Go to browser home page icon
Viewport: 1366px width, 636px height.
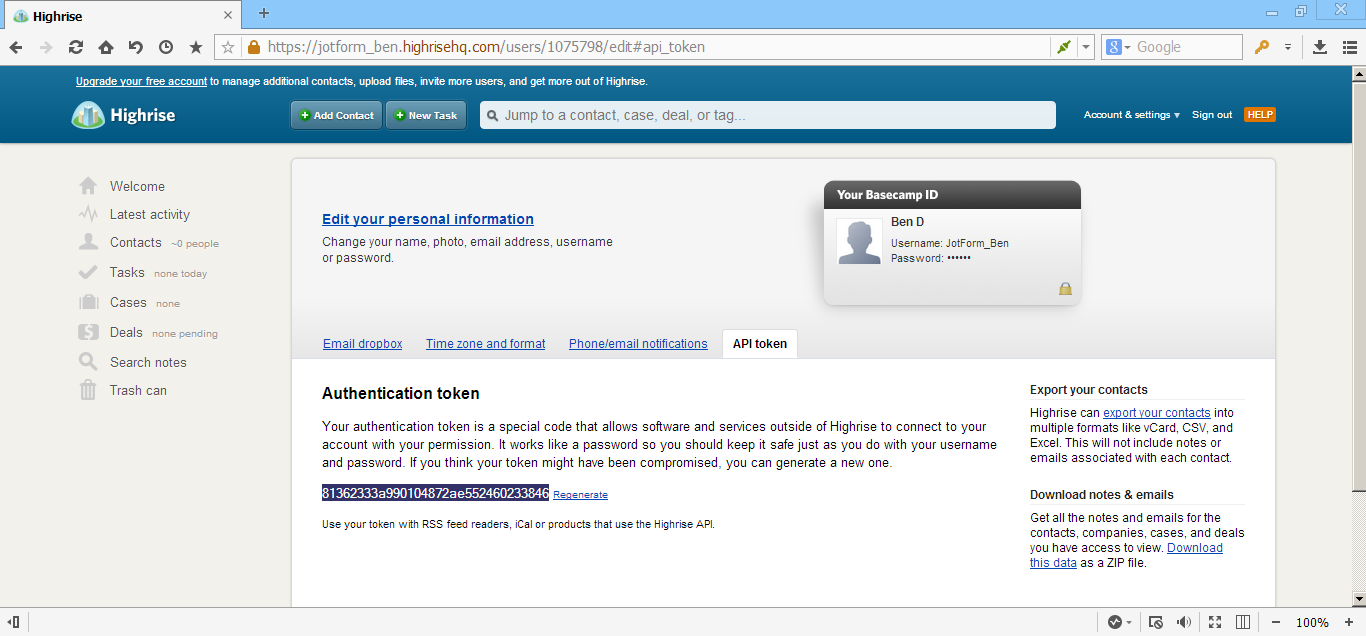tap(106, 47)
